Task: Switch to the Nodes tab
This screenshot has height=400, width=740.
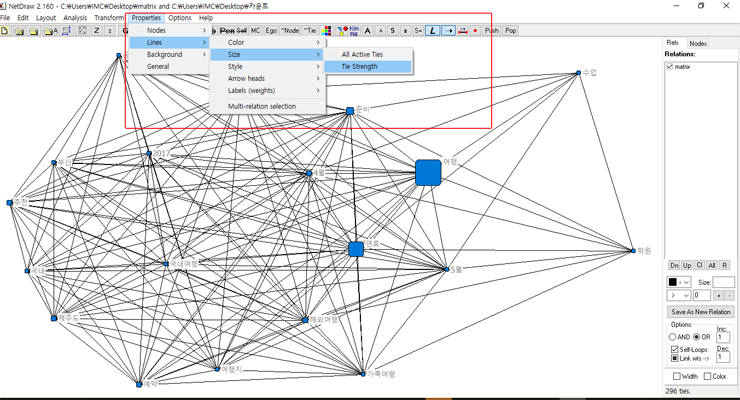Action: (x=698, y=43)
